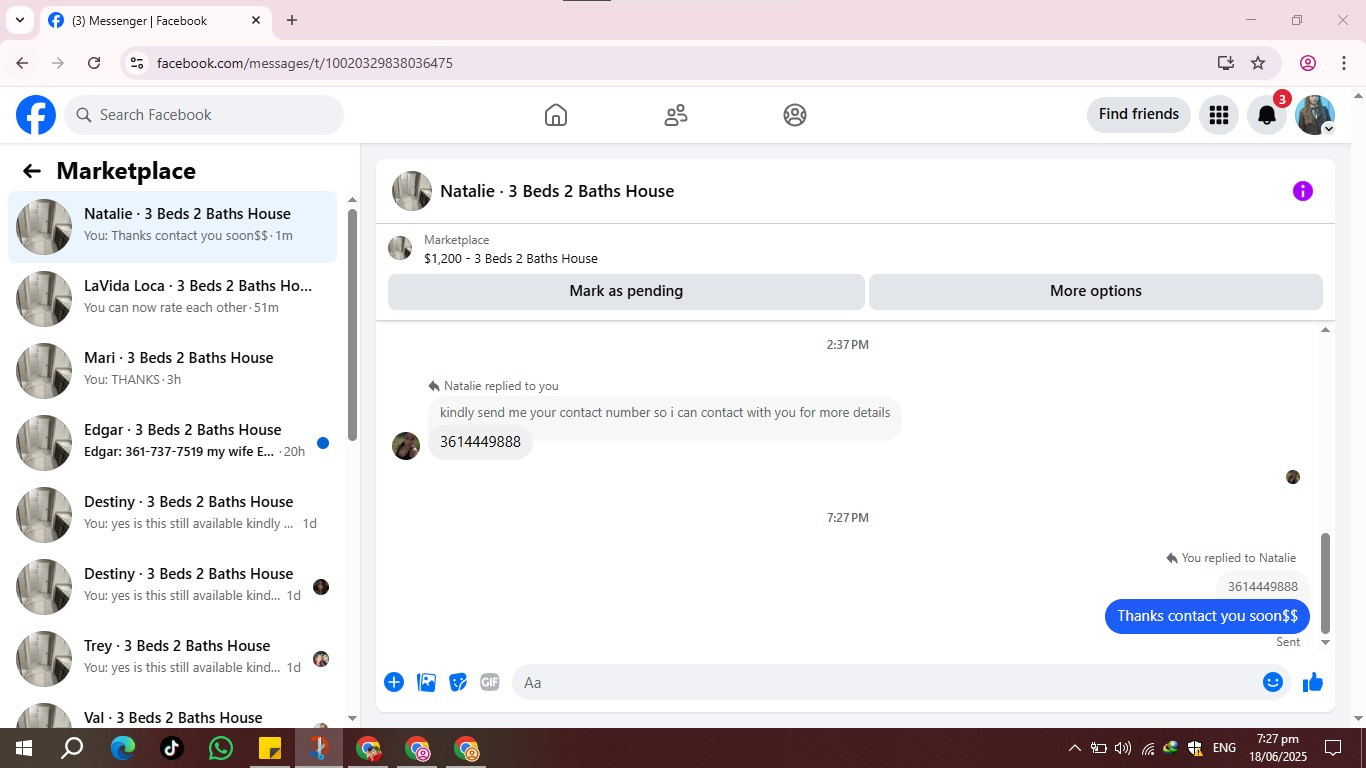The width and height of the screenshot is (1366, 768).
Task: Open More options for the listing
Action: (x=1096, y=291)
